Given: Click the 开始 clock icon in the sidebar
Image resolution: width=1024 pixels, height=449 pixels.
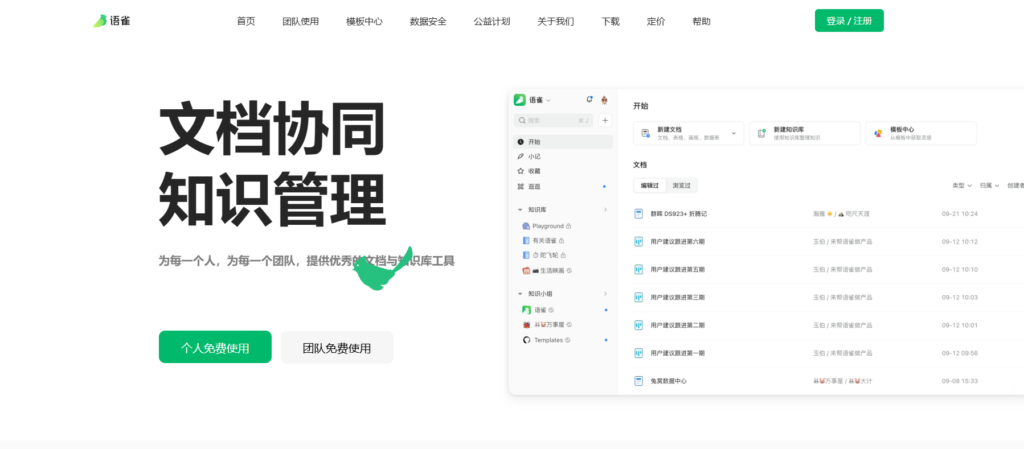Looking at the screenshot, I should coord(520,142).
